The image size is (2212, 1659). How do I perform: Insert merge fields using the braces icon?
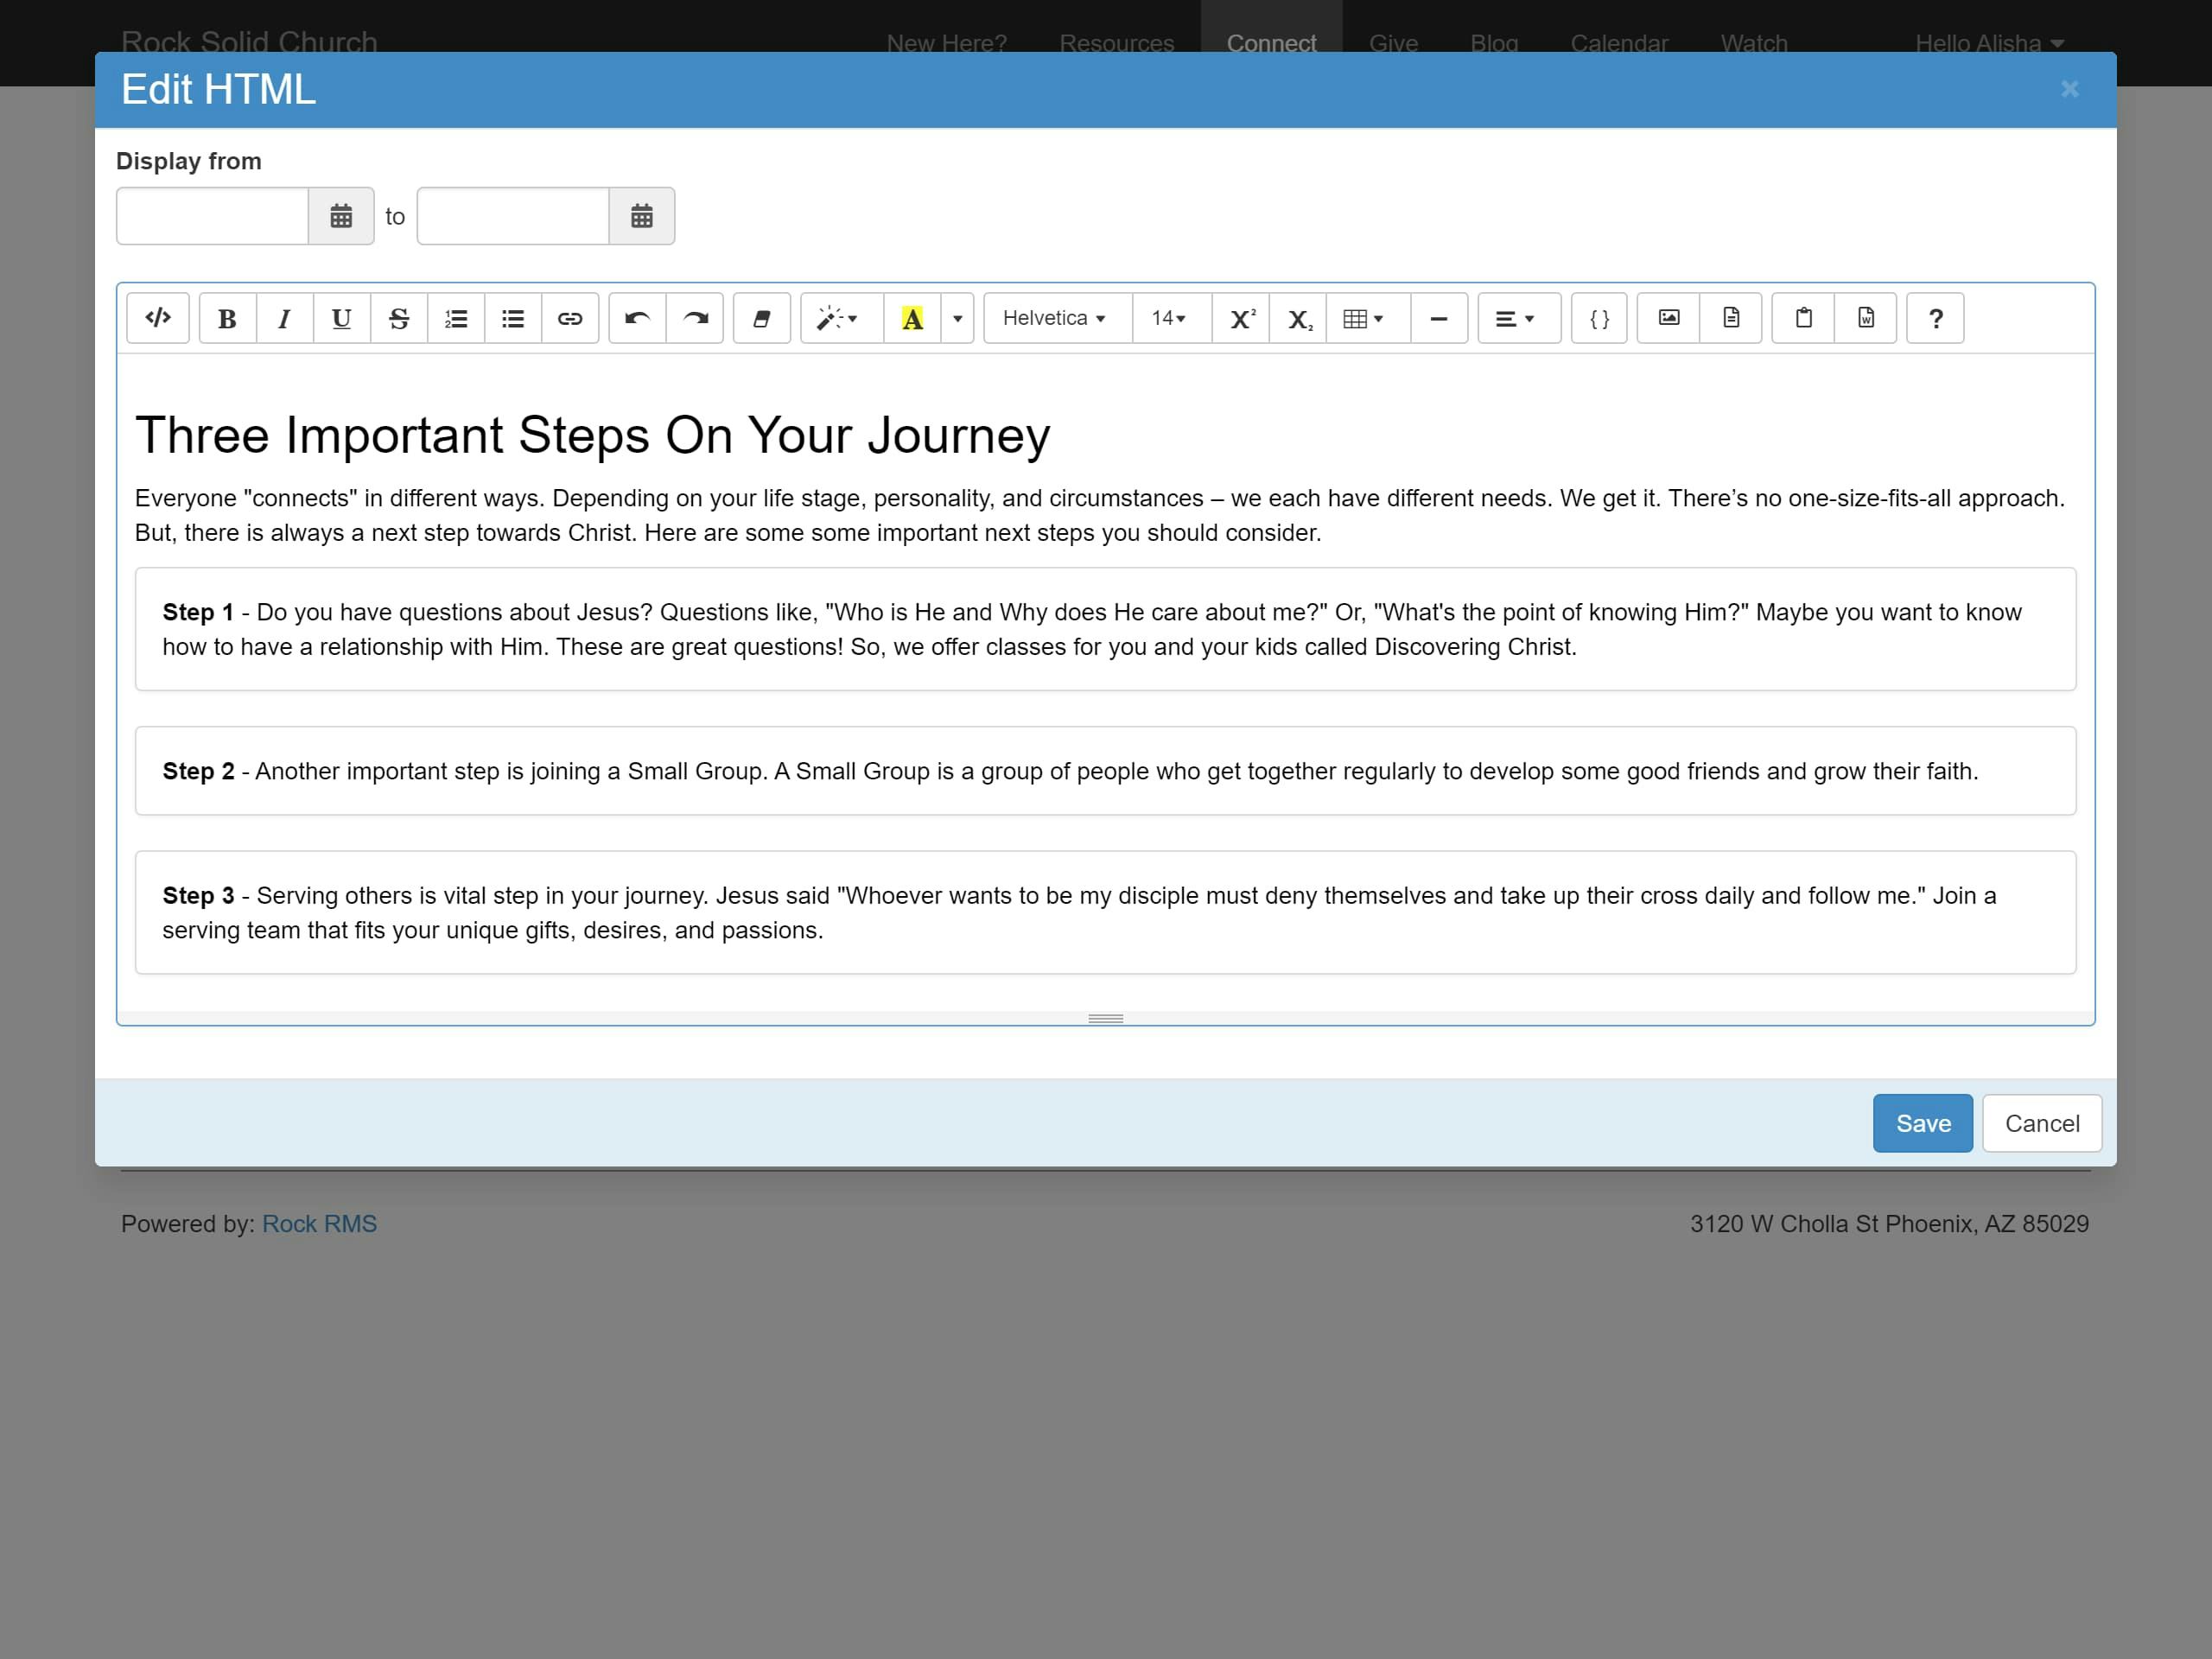pyautogui.click(x=1598, y=318)
